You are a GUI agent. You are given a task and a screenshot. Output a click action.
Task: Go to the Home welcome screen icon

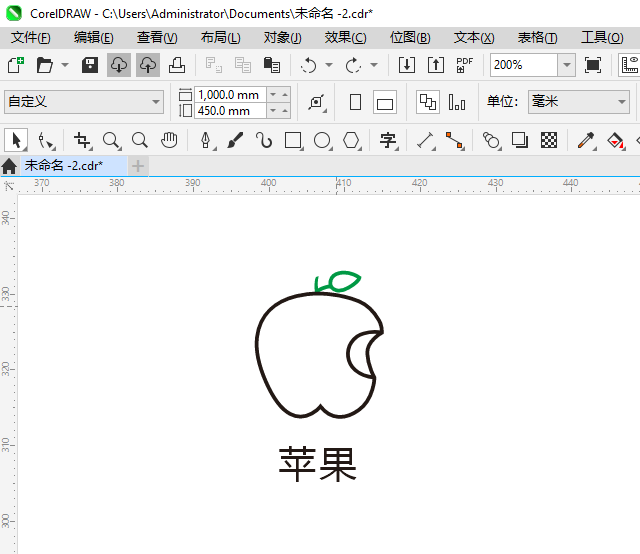9,166
